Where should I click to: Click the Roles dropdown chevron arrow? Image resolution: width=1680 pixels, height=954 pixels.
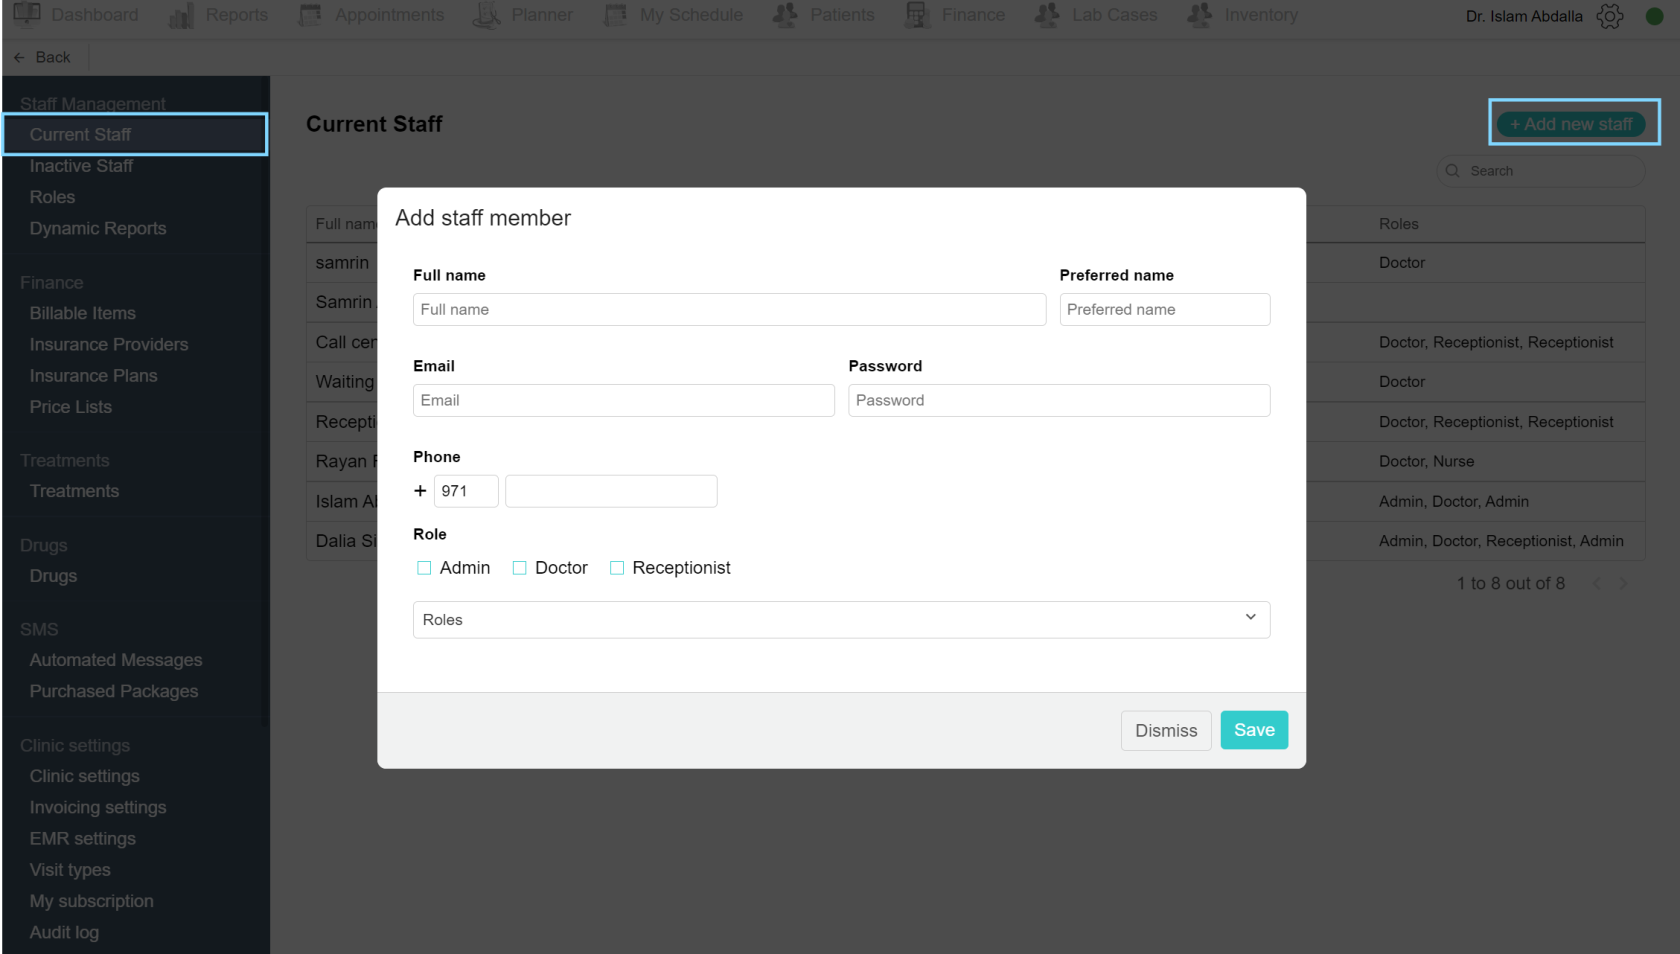(x=1250, y=618)
